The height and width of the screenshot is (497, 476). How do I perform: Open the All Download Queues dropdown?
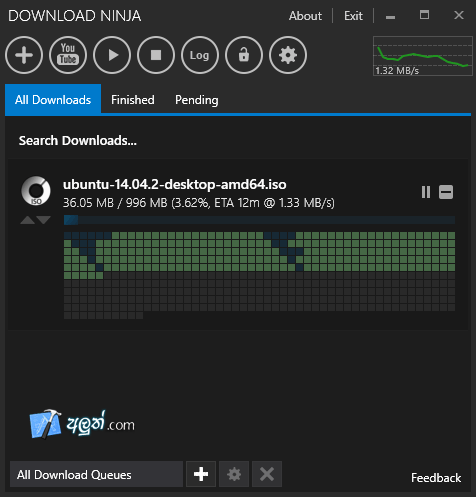[x=96, y=474]
